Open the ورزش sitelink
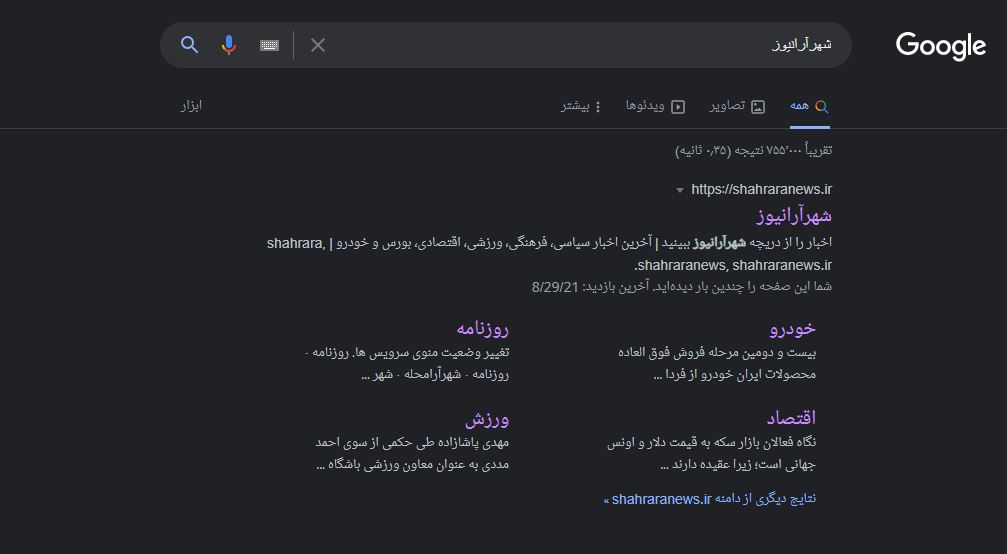The height and width of the screenshot is (554, 1007). point(487,419)
